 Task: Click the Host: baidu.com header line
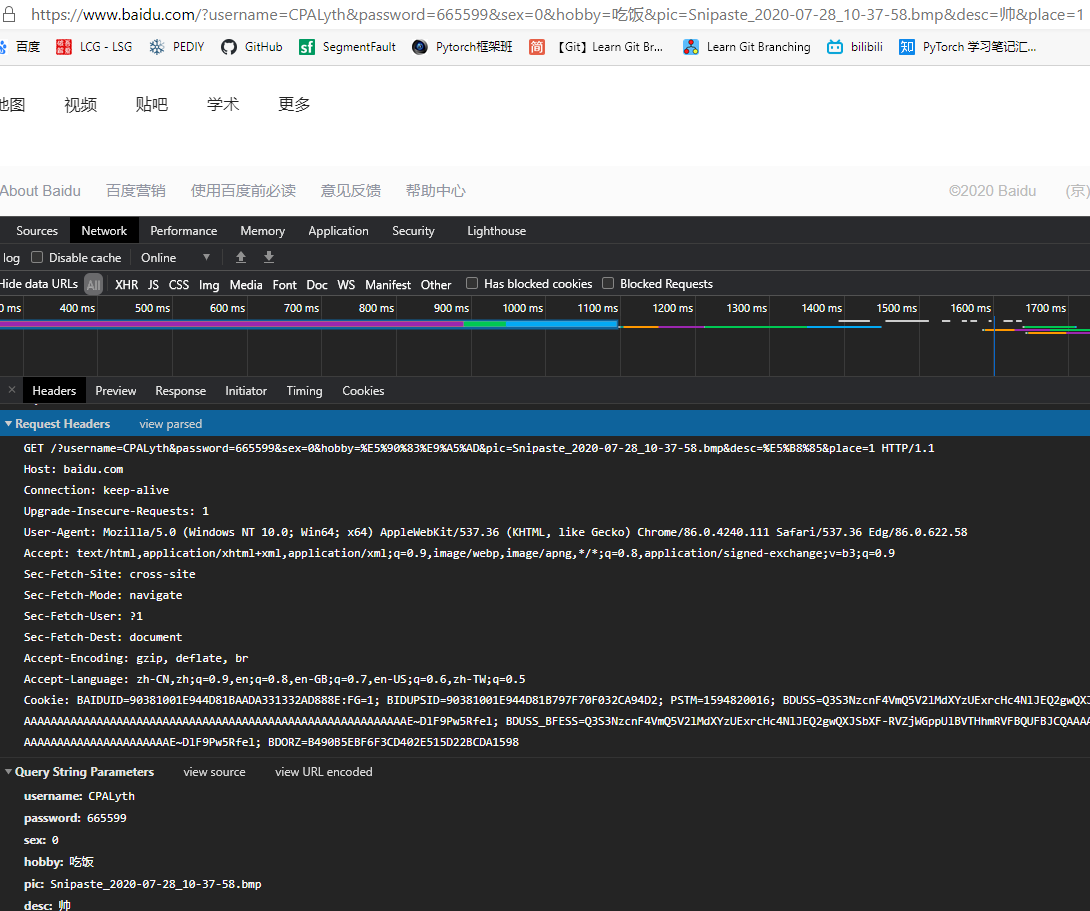[73, 469]
